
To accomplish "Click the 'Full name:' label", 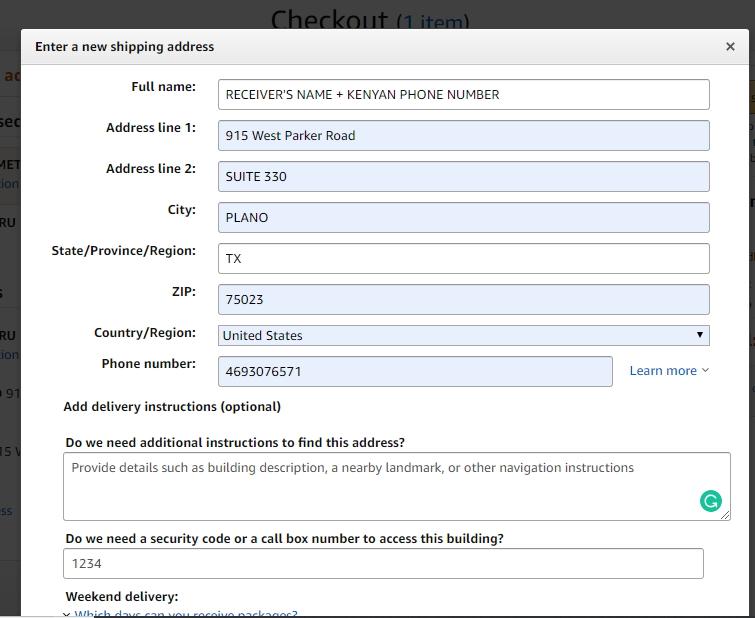I will coord(164,87).
